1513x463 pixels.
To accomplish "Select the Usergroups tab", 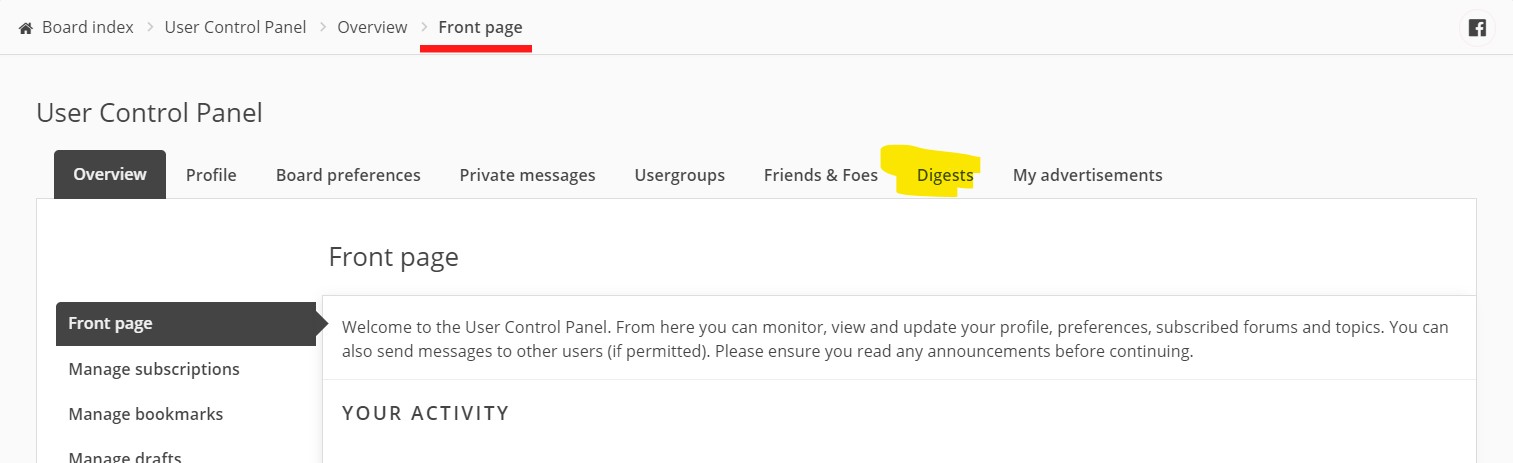I will point(679,175).
